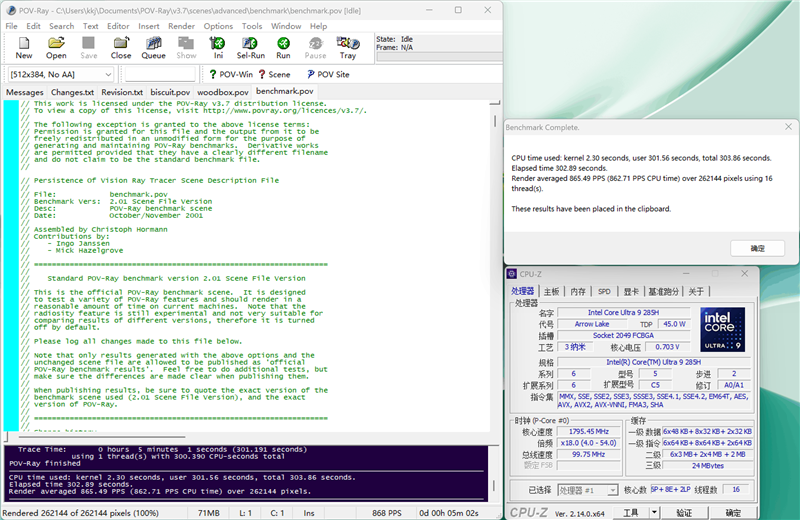
Task: Close the Benchmark Complete dialog
Action: click(788, 127)
